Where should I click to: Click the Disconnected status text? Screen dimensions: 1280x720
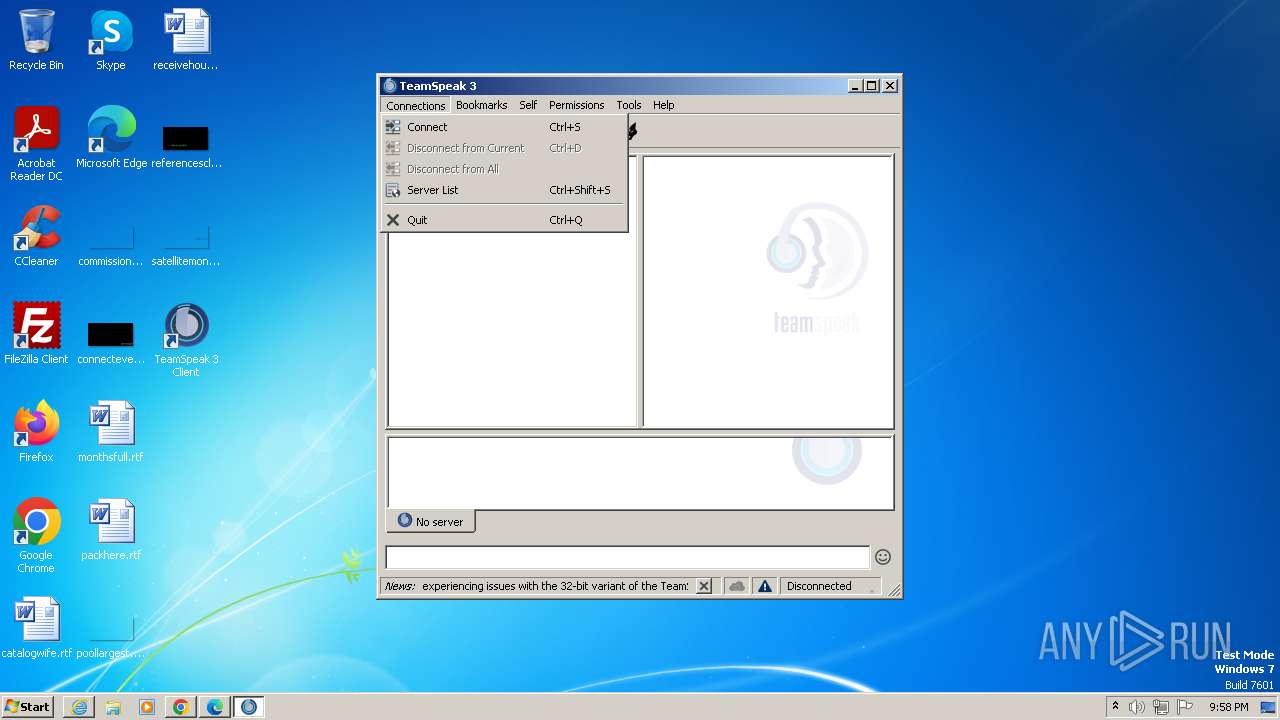819,586
